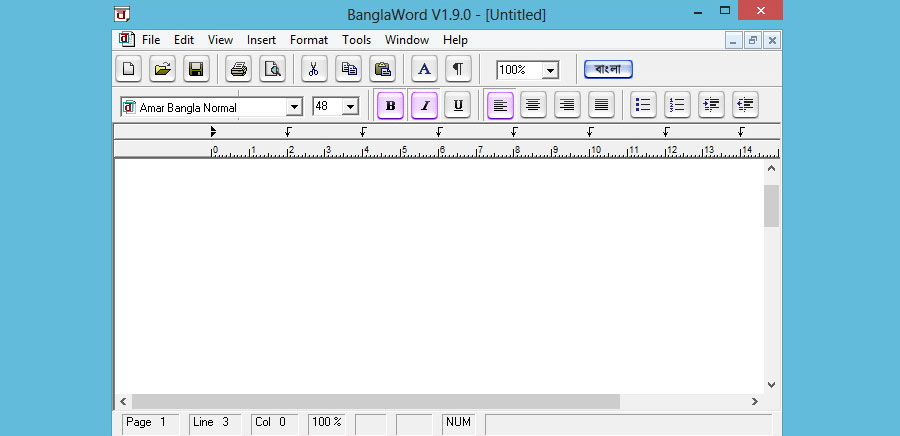
Task: Restore the inner document window
Action: (x=752, y=40)
